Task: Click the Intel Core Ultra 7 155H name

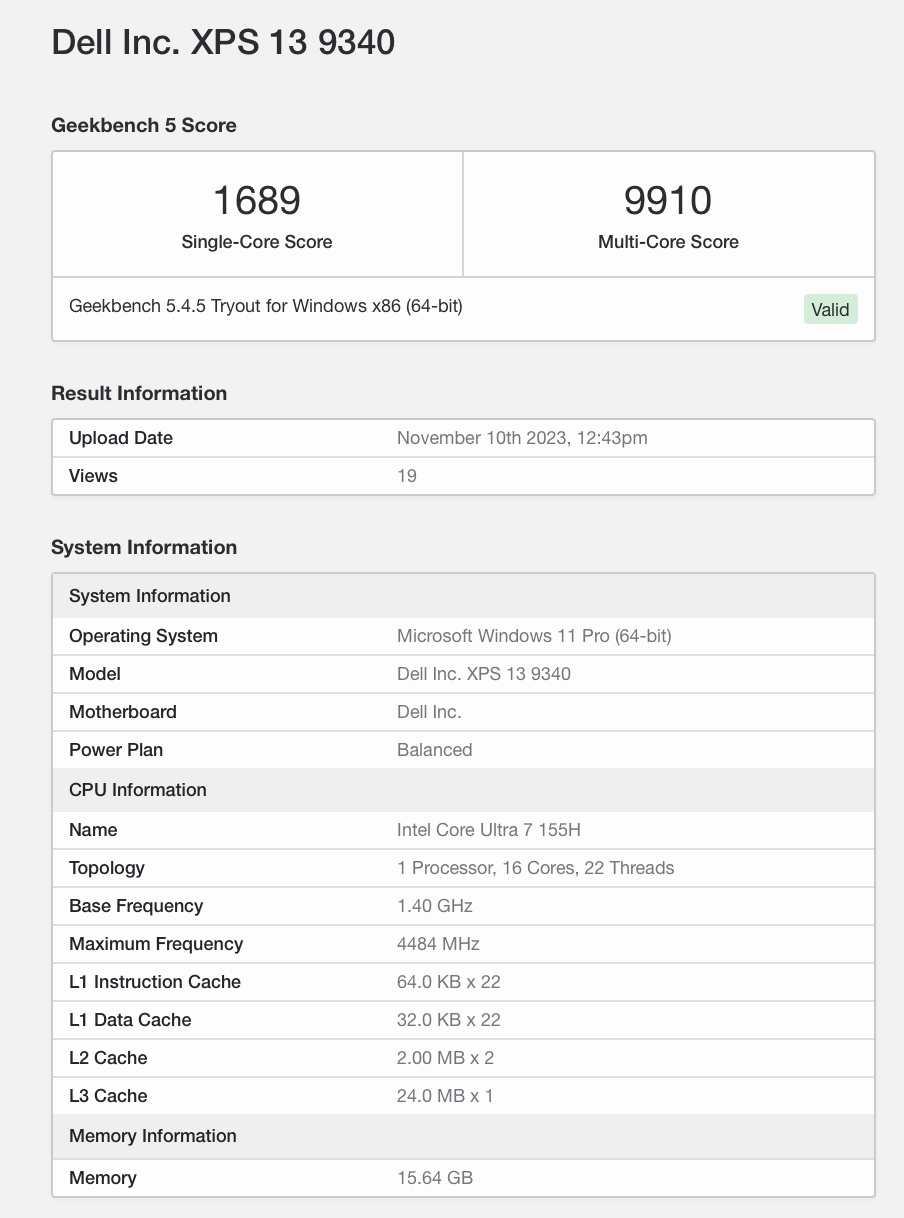Action: (489, 830)
